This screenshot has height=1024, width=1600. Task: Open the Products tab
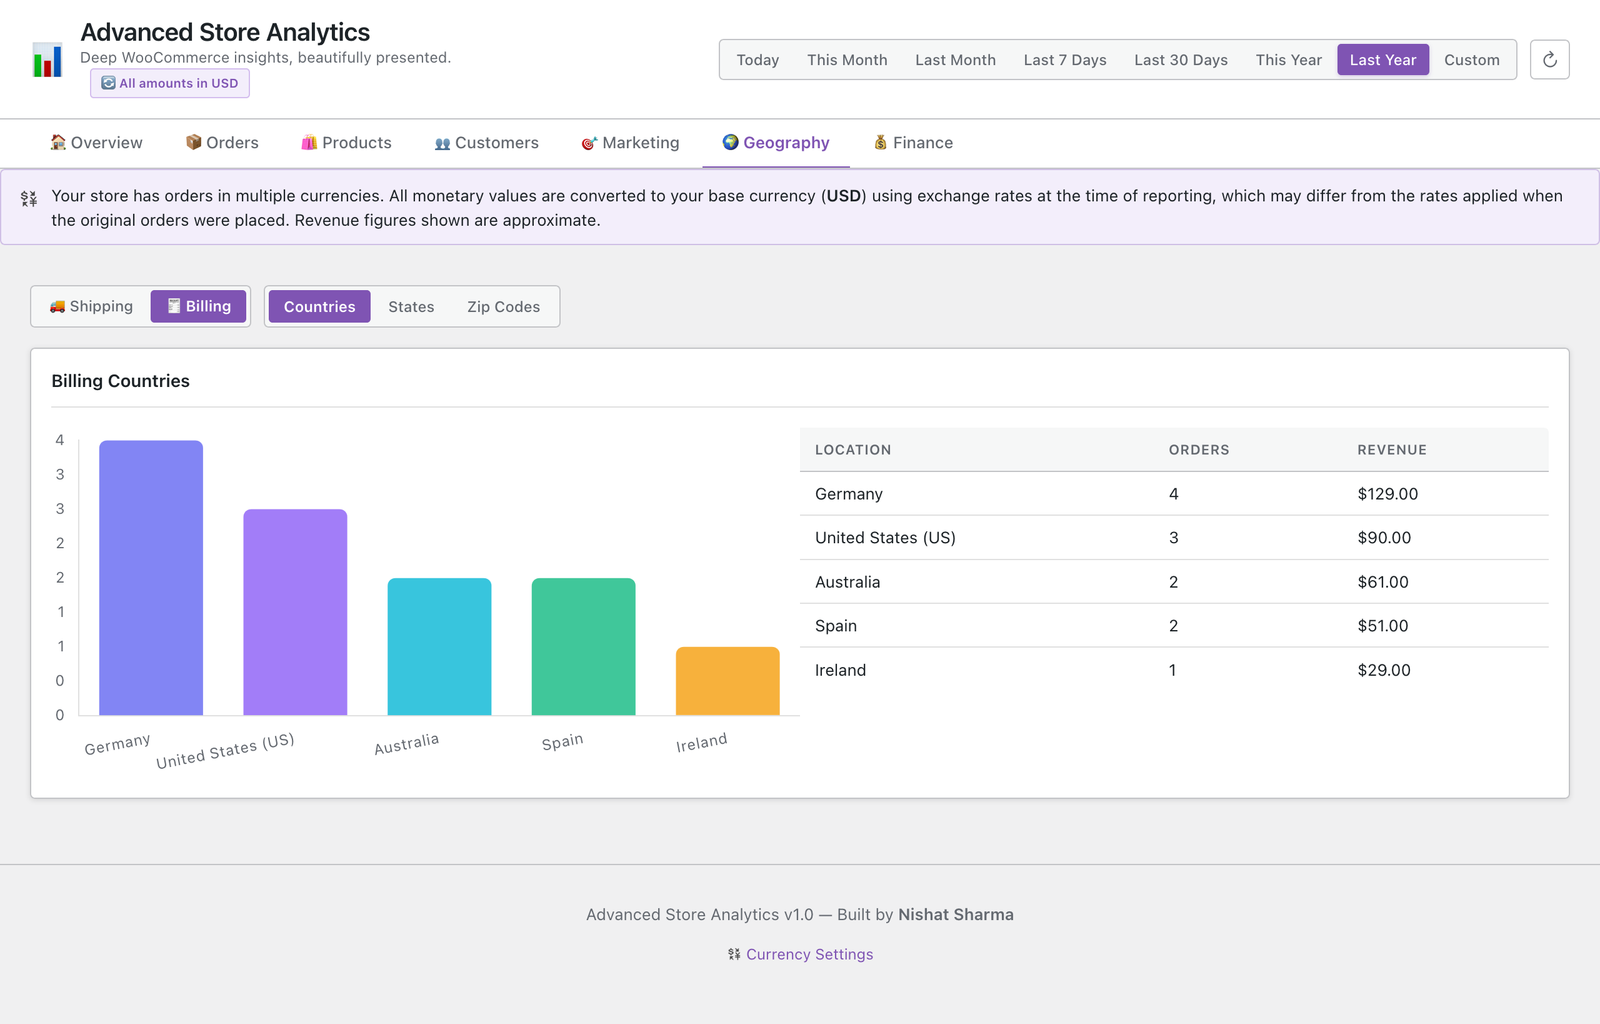coord(347,143)
